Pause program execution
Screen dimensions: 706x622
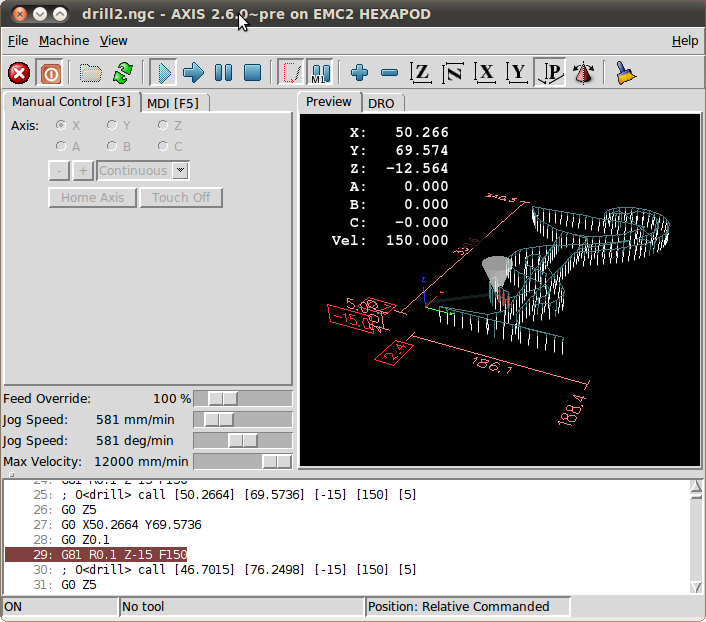click(223, 73)
